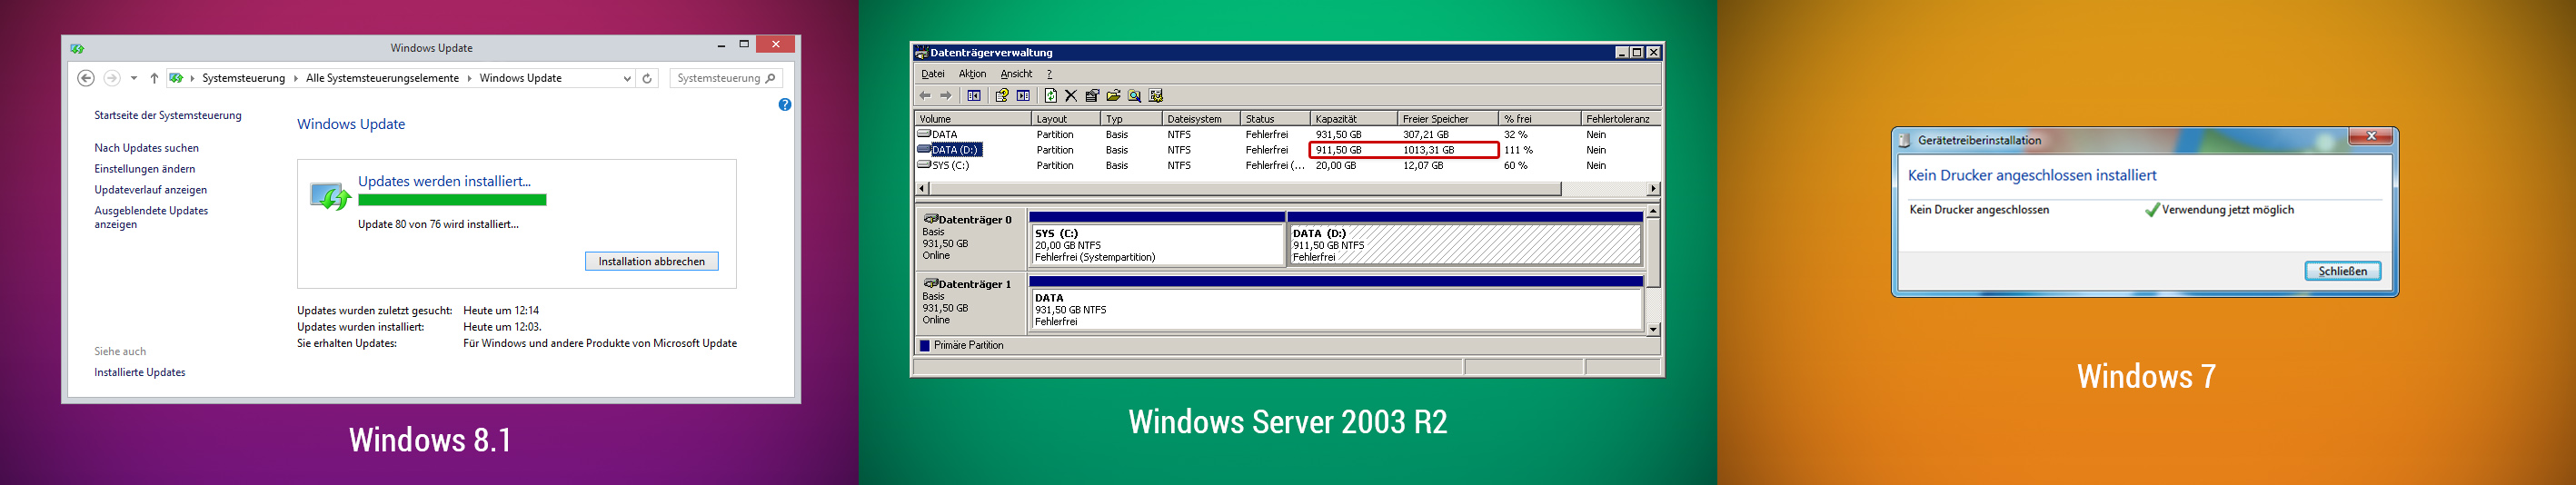This screenshot has width=2576, height=485.
Task: Click the up-arrow in Windows Update navigation
Action: tap(154, 78)
